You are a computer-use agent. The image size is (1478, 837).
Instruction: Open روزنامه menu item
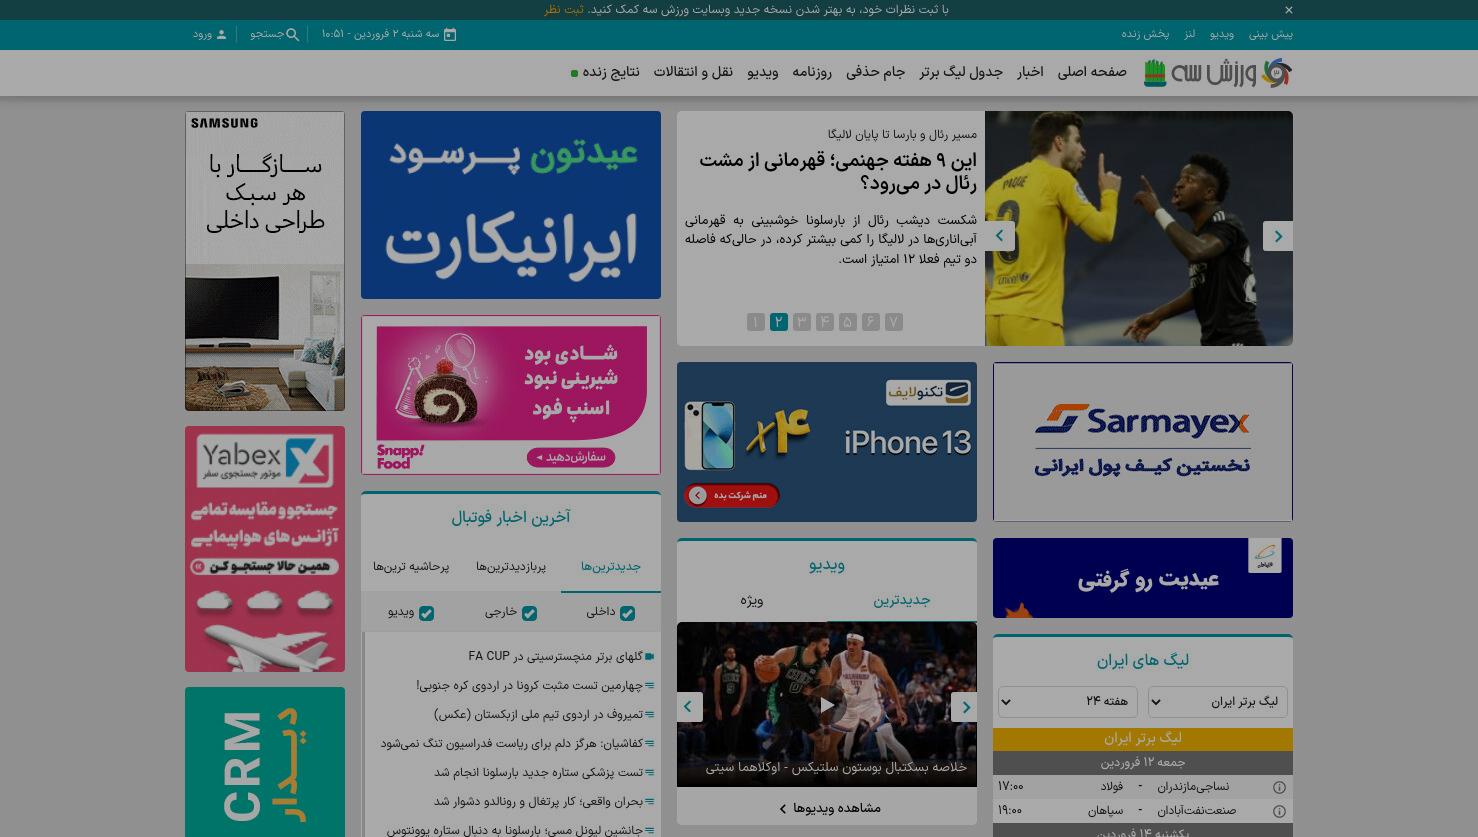coord(812,72)
